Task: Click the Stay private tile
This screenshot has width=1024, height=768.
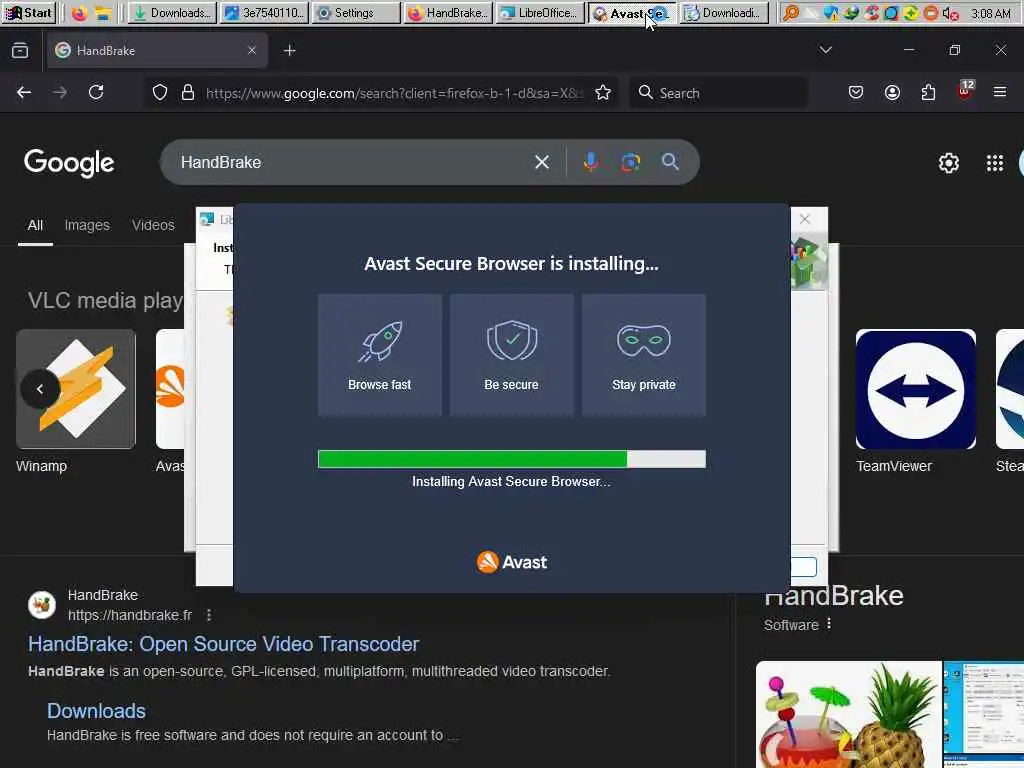Action: pyautogui.click(x=643, y=355)
